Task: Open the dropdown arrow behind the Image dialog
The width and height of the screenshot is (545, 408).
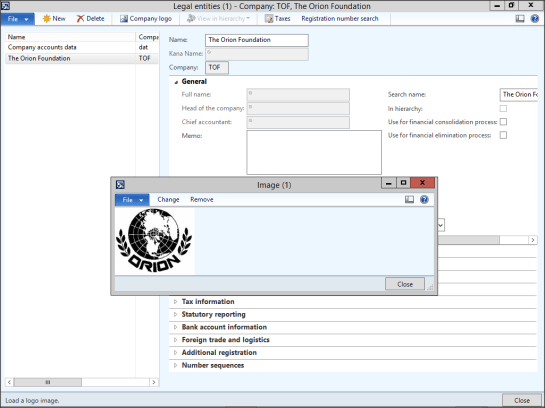Action: pos(441,225)
